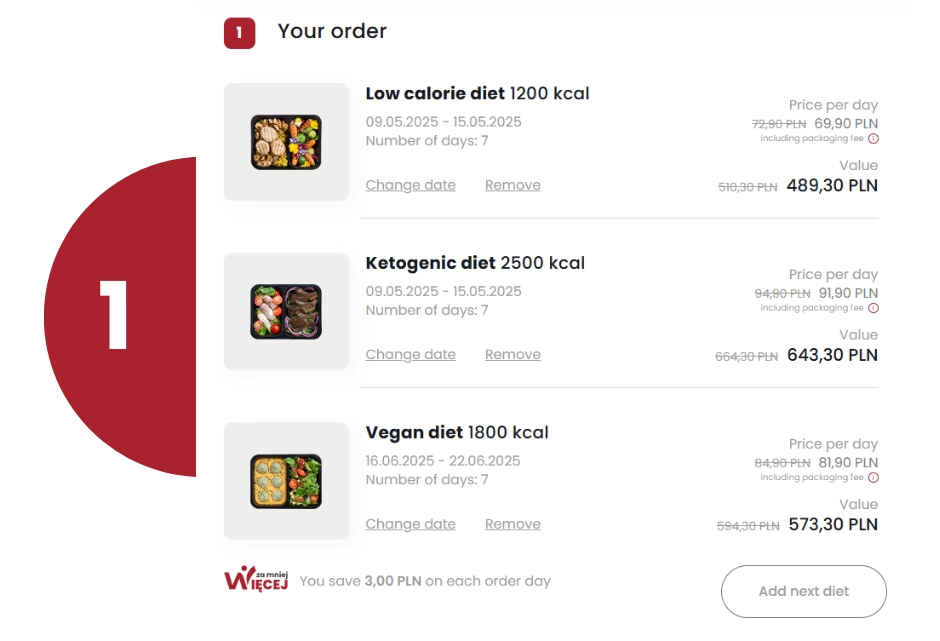Remove the Ketogenic diet from order
Viewport: 940px width, 641px height.
(513, 355)
